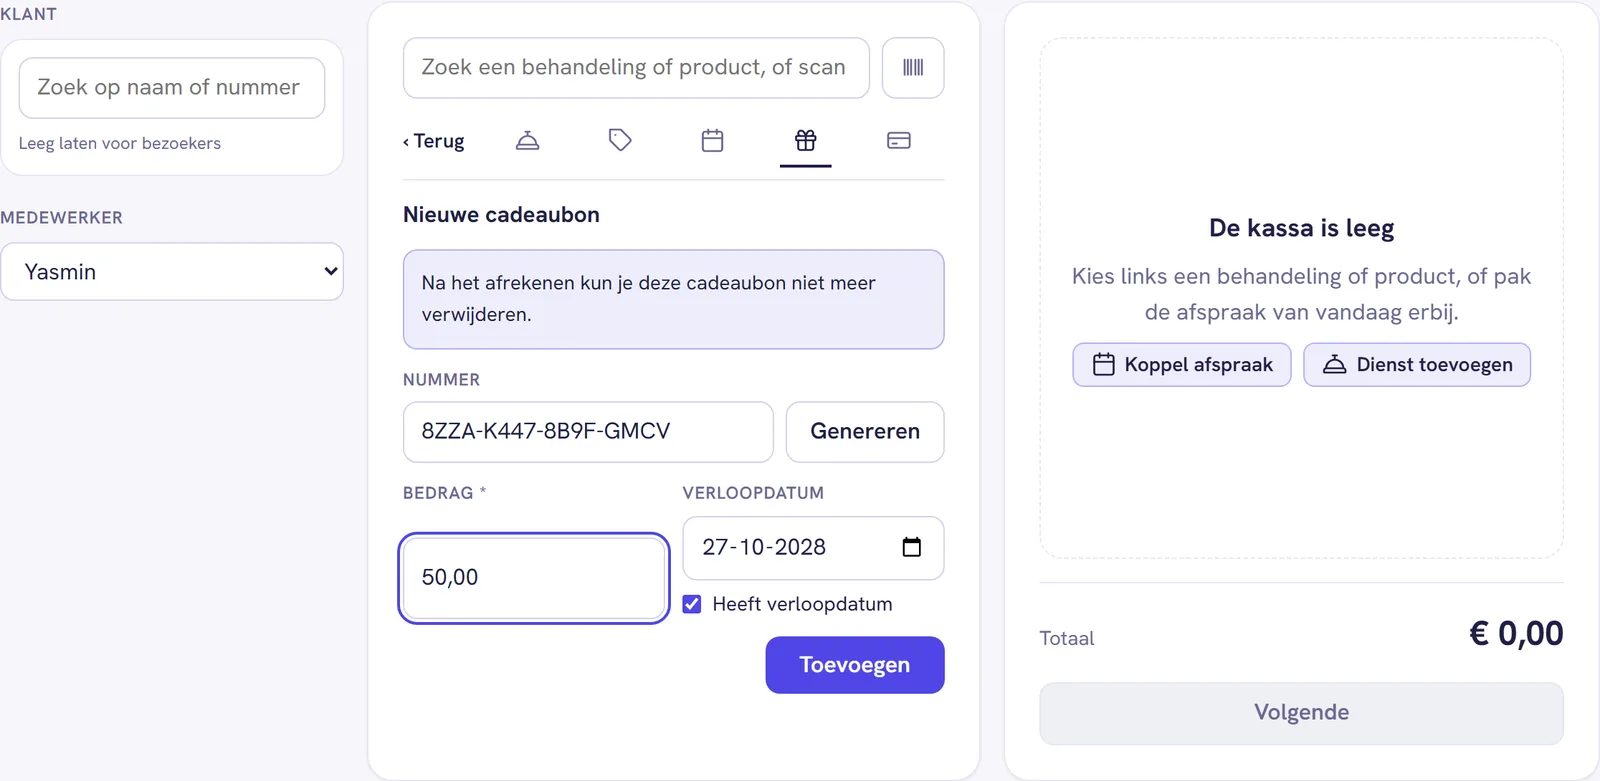Open the prepaid card tab icon
This screenshot has width=1600, height=781.
tap(899, 141)
